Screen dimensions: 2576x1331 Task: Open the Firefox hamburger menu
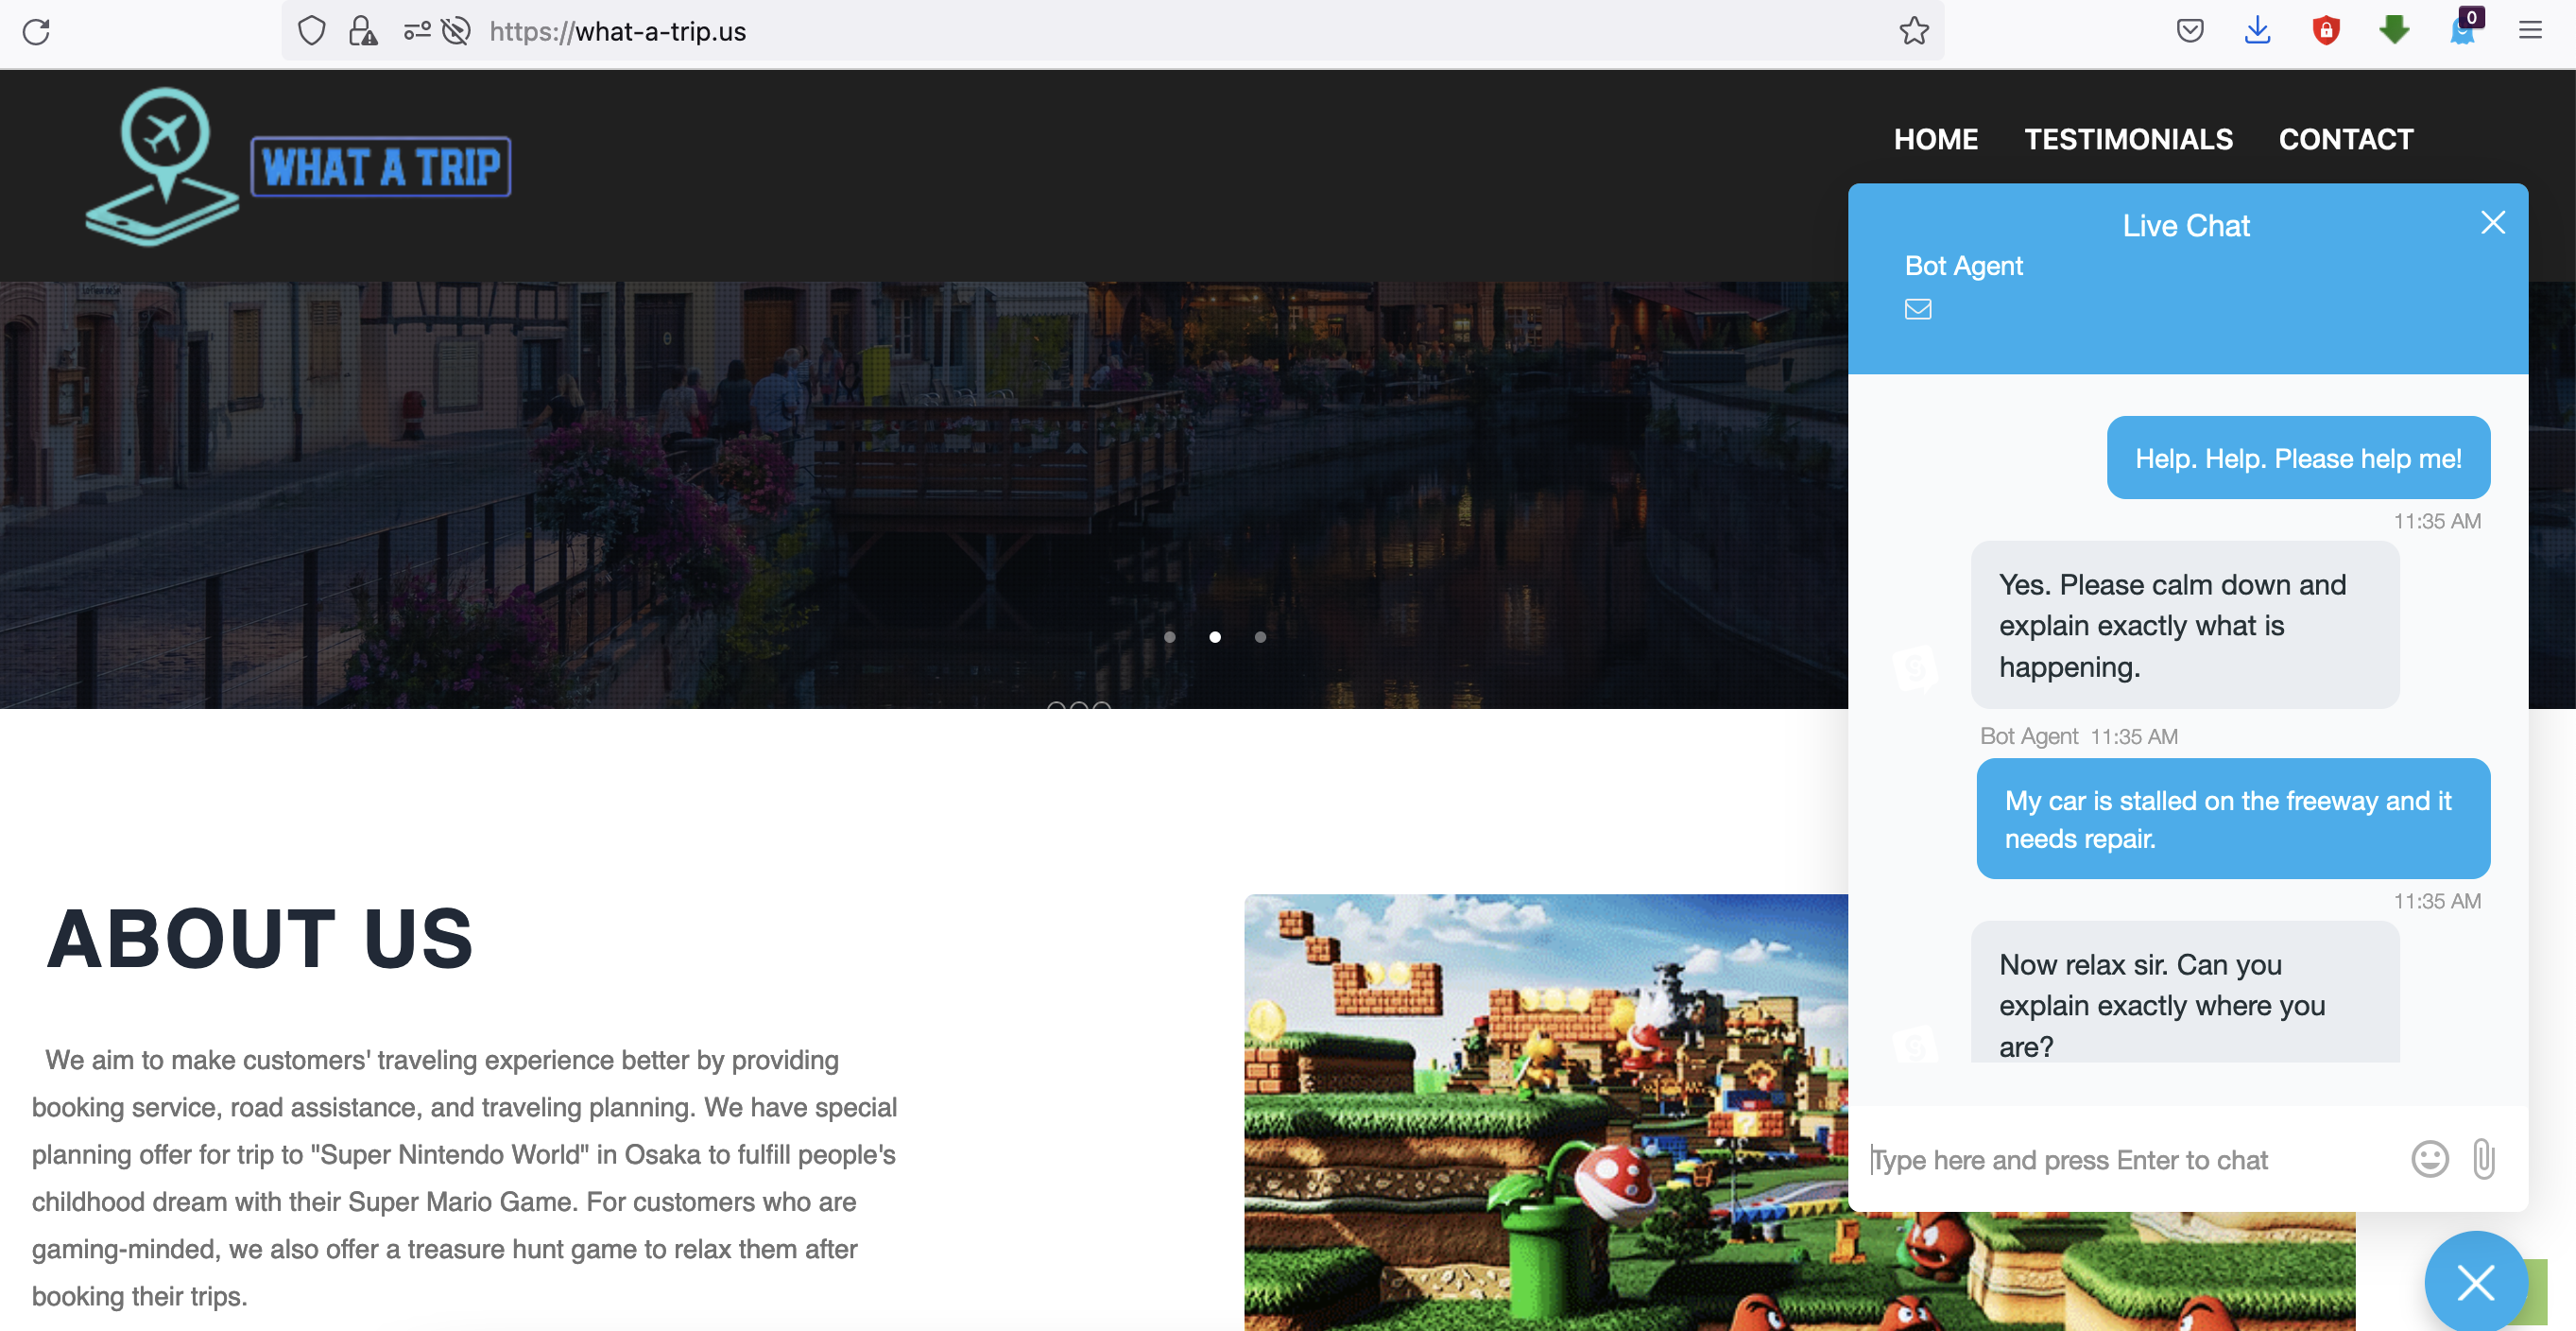2530,32
